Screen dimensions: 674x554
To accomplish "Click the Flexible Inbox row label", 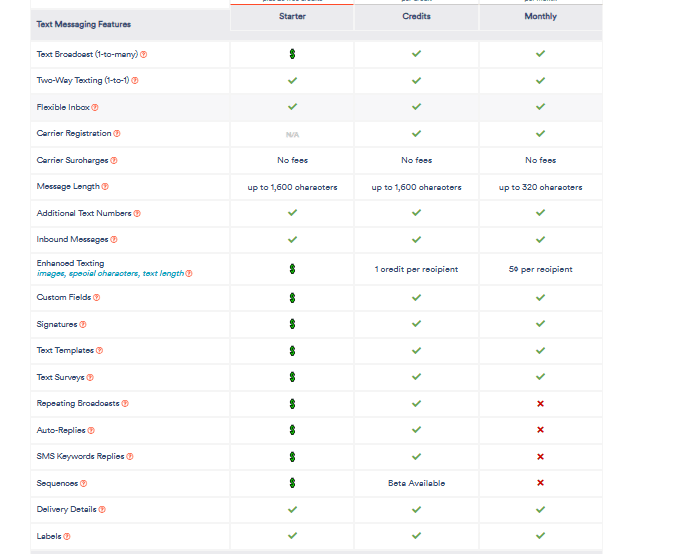I will (63, 107).
